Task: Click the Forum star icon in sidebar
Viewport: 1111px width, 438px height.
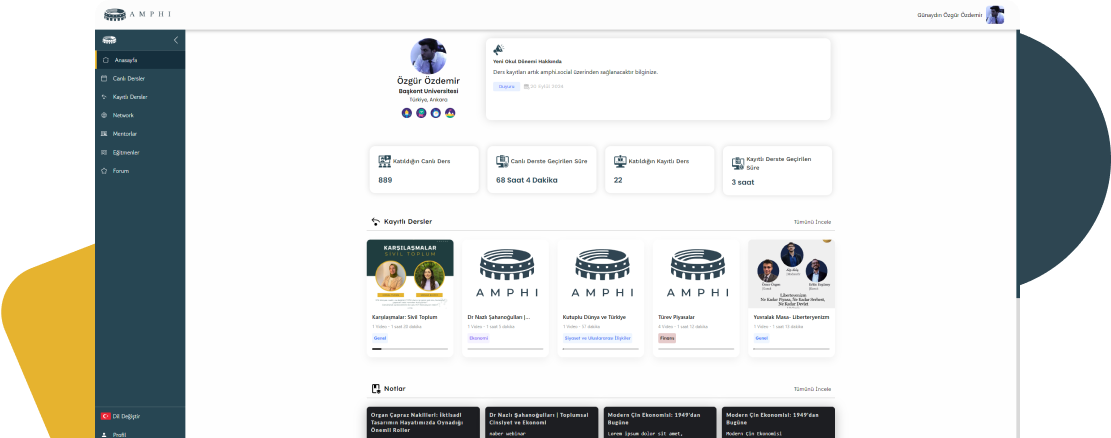Action: [x=104, y=171]
